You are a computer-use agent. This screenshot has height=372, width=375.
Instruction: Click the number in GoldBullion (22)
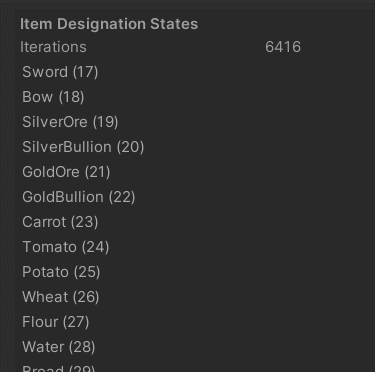click(122, 197)
